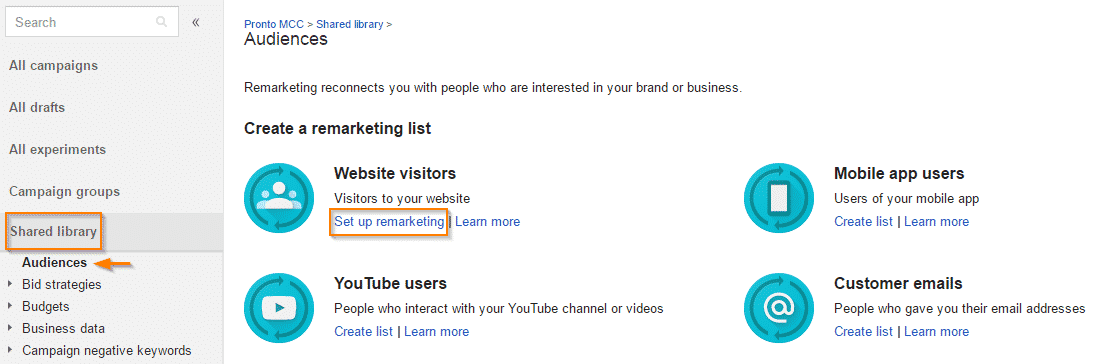This screenshot has width=1095, height=364.
Task: Click the YouTube users play icon
Action: pyautogui.click(x=279, y=307)
